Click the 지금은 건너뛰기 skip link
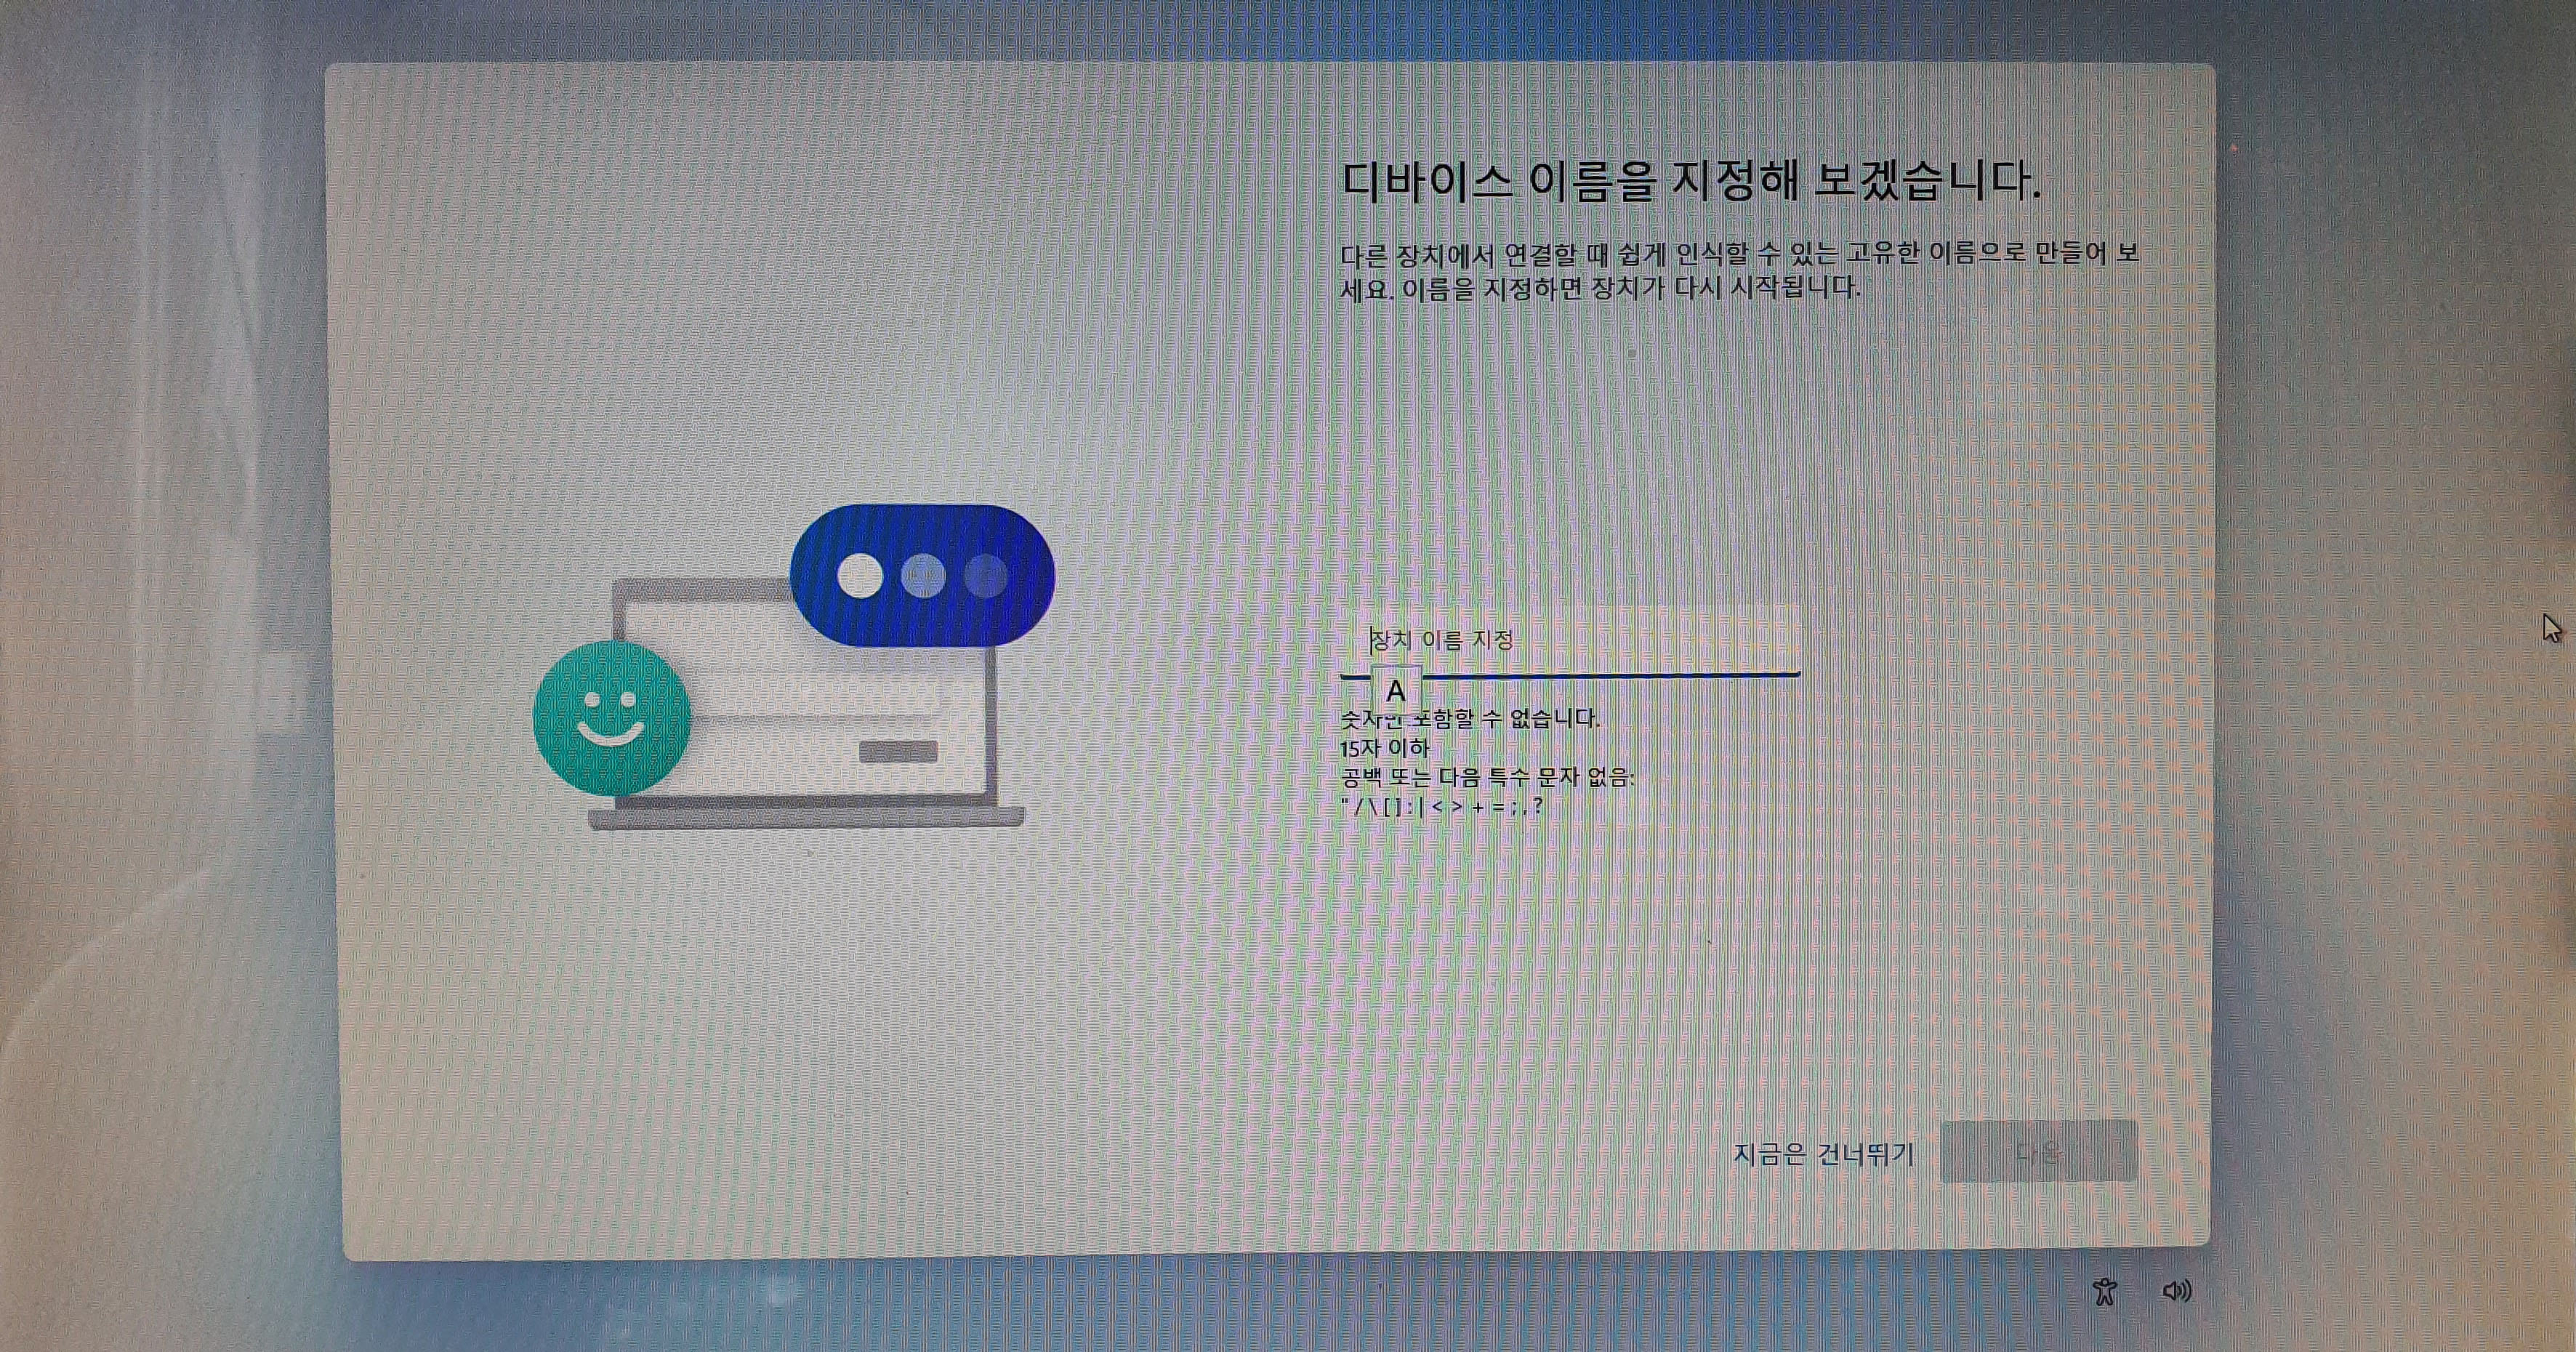This screenshot has width=2576, height=1352. [1823, 1154]
